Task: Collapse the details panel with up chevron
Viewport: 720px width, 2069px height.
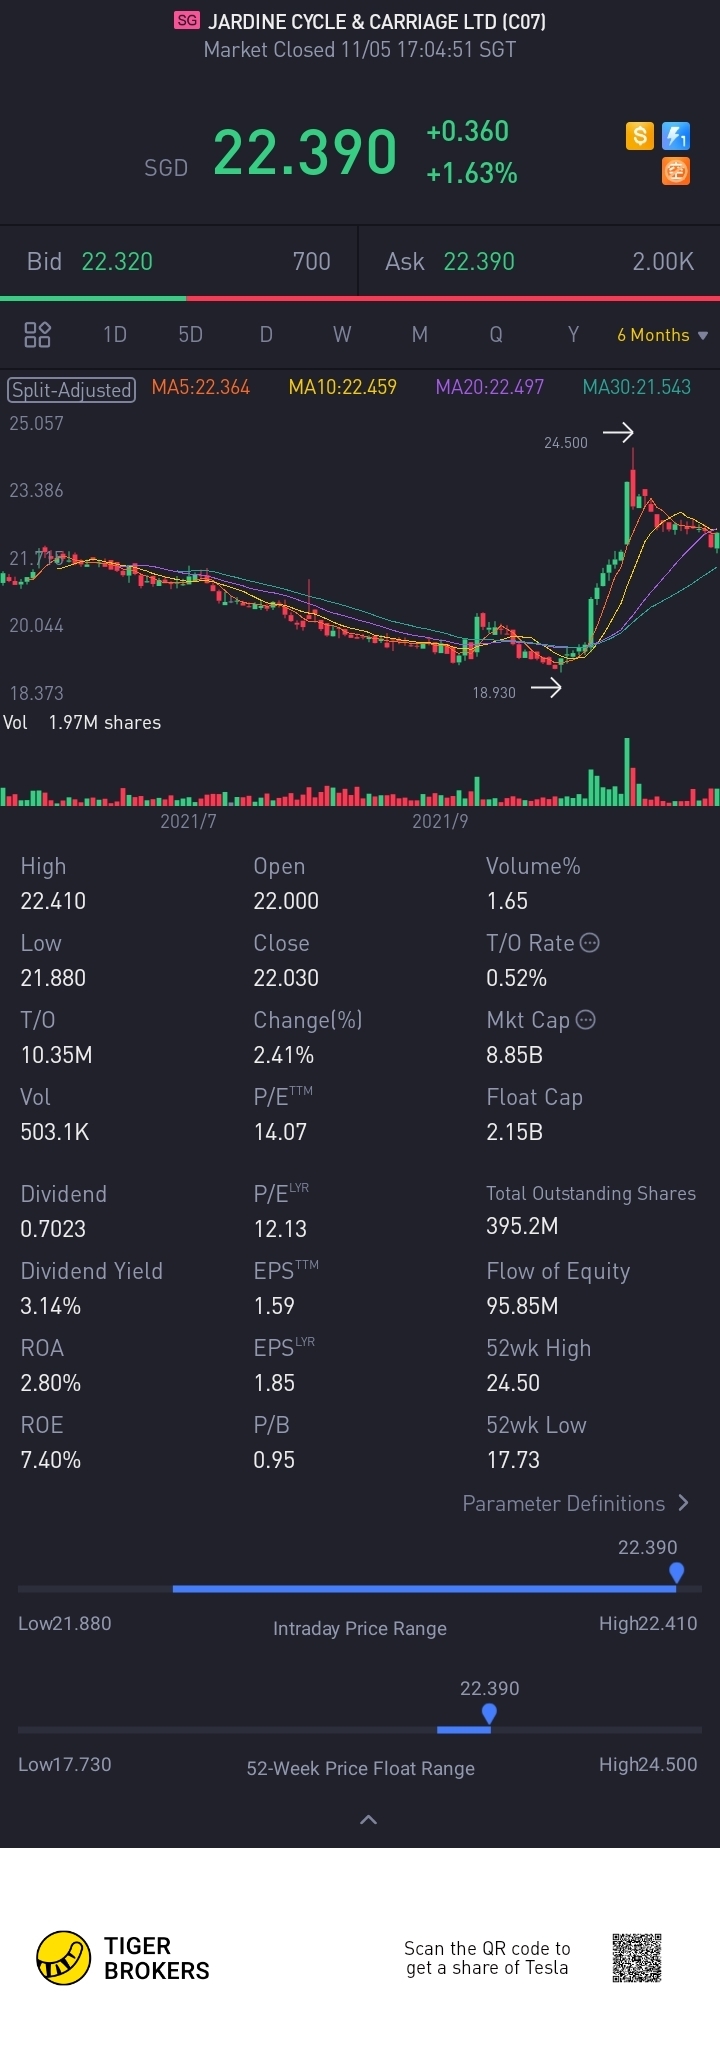Action: point(368,1819)
